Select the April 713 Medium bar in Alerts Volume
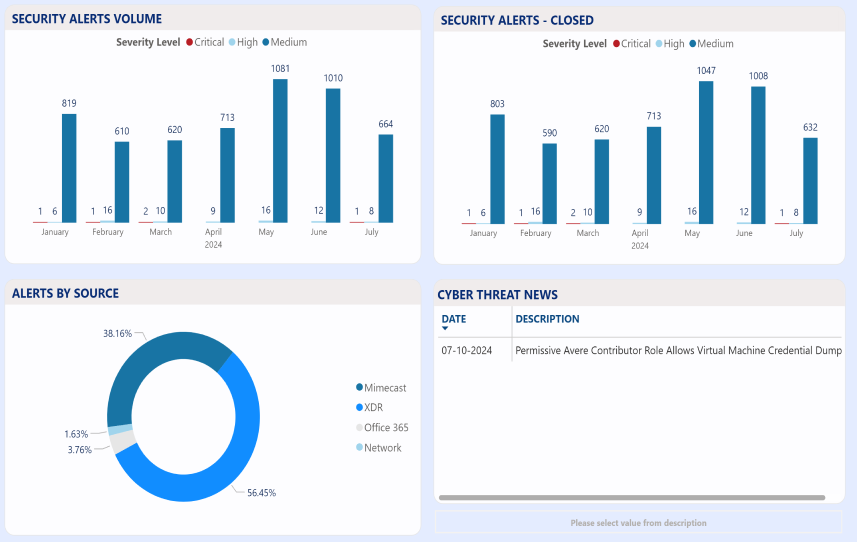Image resolution: width=857 pixels, height=542 pixels. tap(227, 175)
